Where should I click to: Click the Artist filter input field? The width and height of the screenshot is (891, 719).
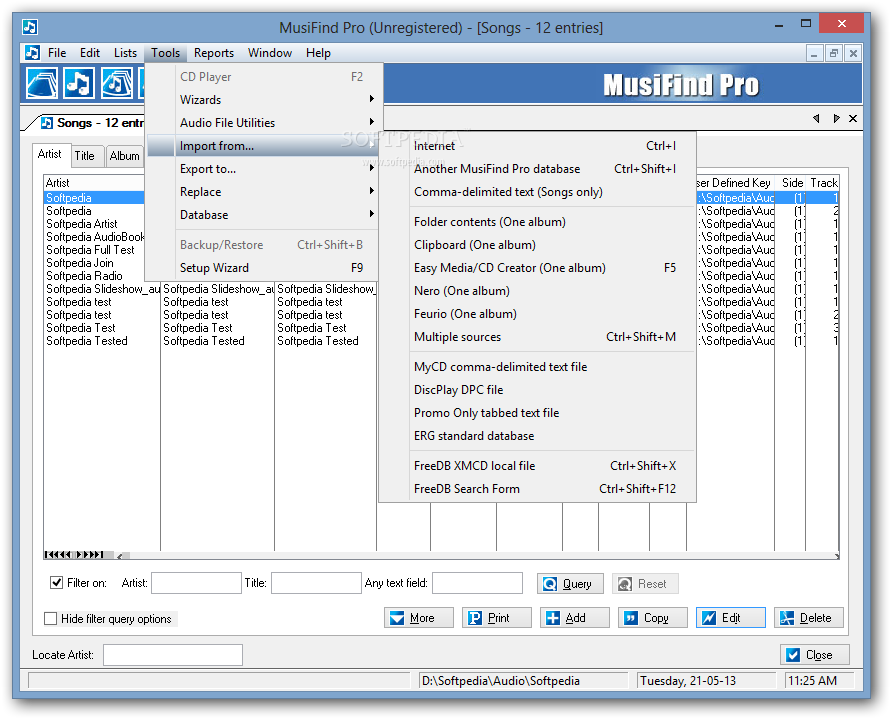[x=197, y=583]
